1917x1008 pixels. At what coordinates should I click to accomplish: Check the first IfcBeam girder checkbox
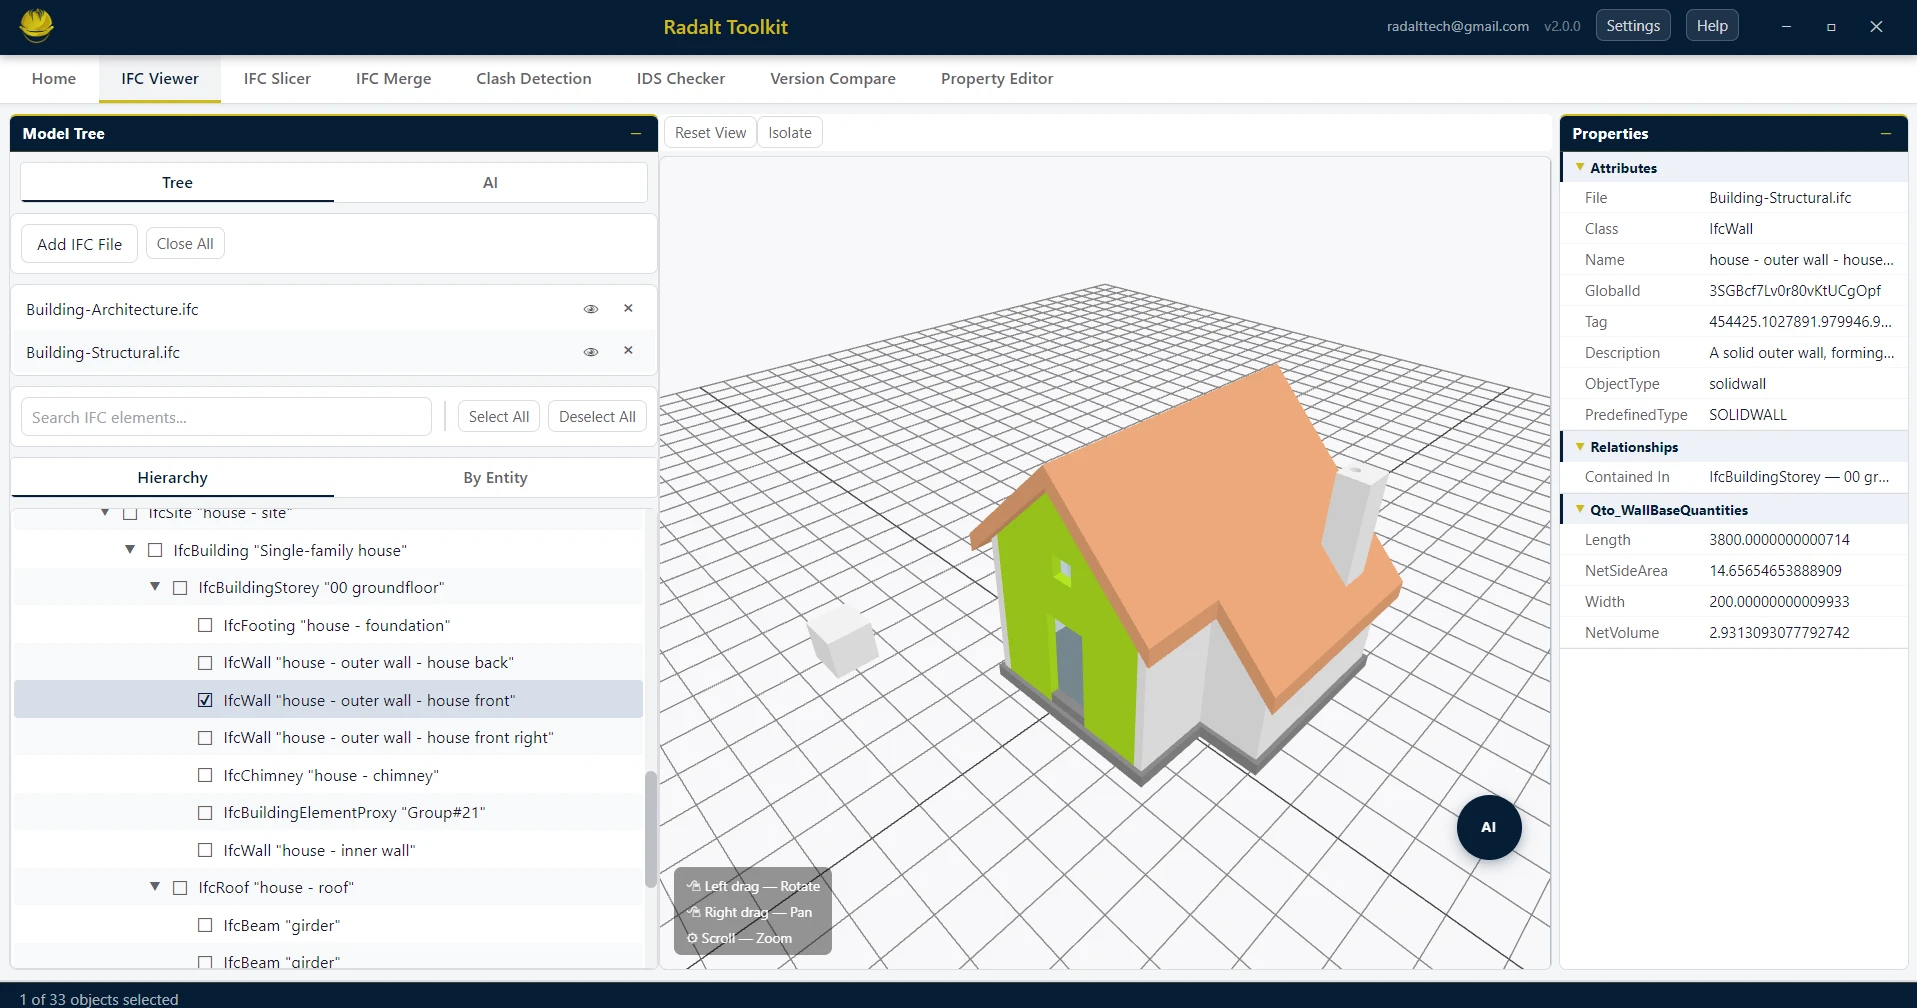click(x=205, y=925)
